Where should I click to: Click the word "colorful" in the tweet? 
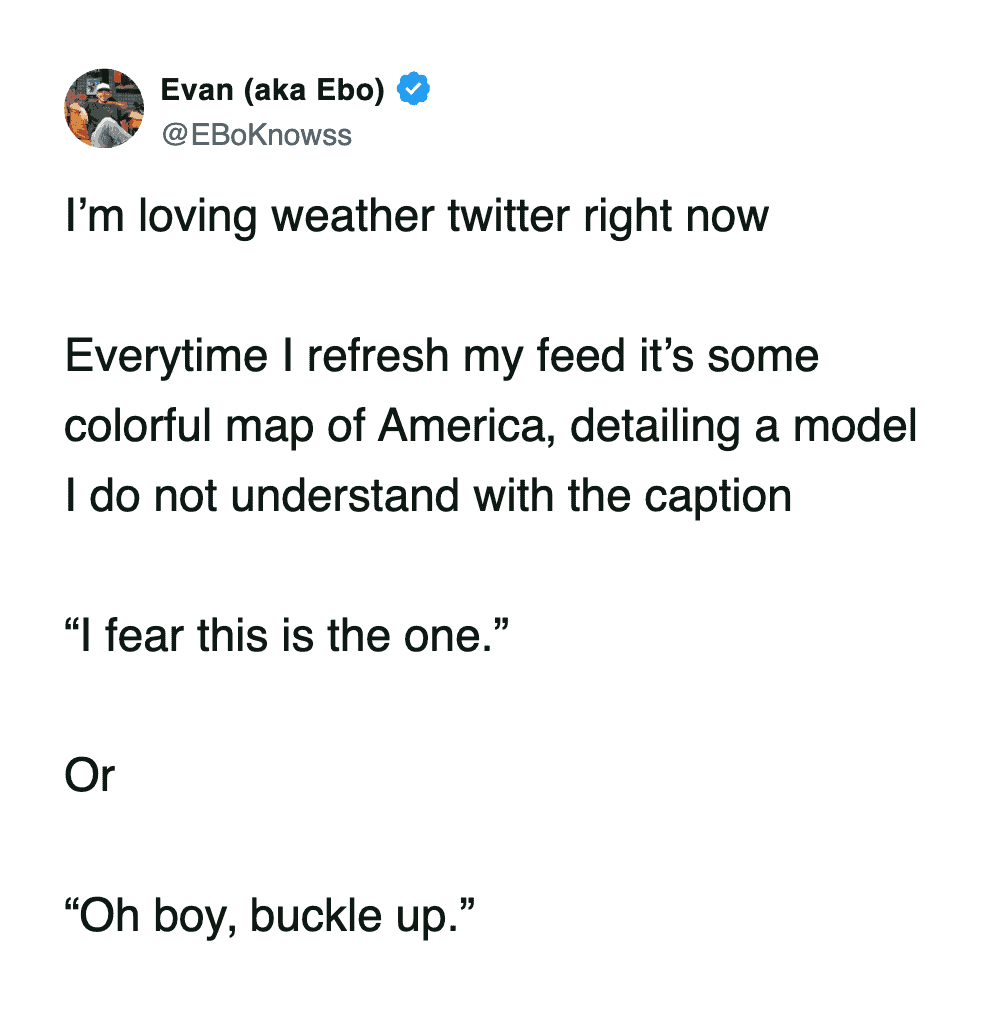click(x=135, y=427)
